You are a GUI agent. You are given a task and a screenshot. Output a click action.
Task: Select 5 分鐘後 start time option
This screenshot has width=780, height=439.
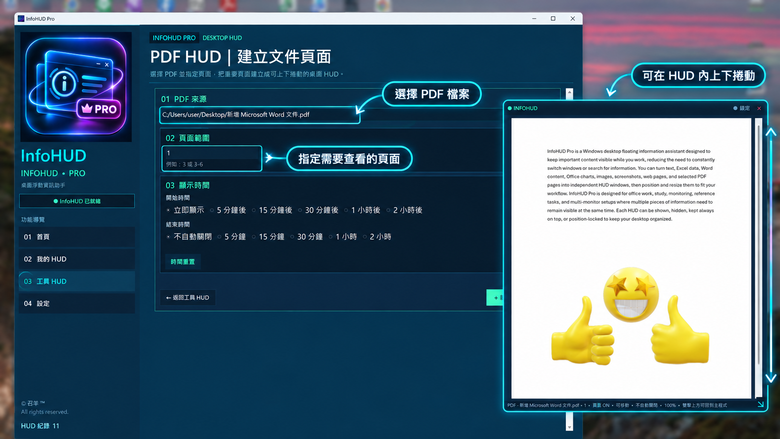(228, 210)
